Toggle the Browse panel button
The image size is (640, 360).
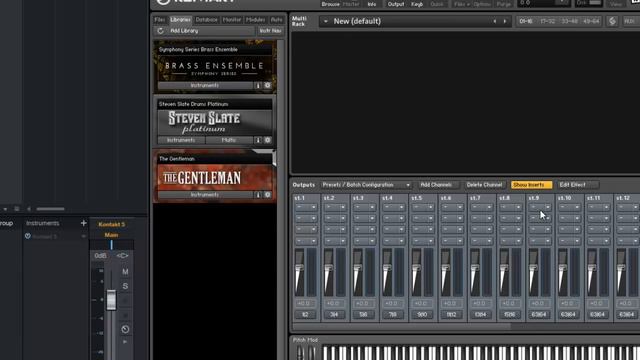point(330,4)
